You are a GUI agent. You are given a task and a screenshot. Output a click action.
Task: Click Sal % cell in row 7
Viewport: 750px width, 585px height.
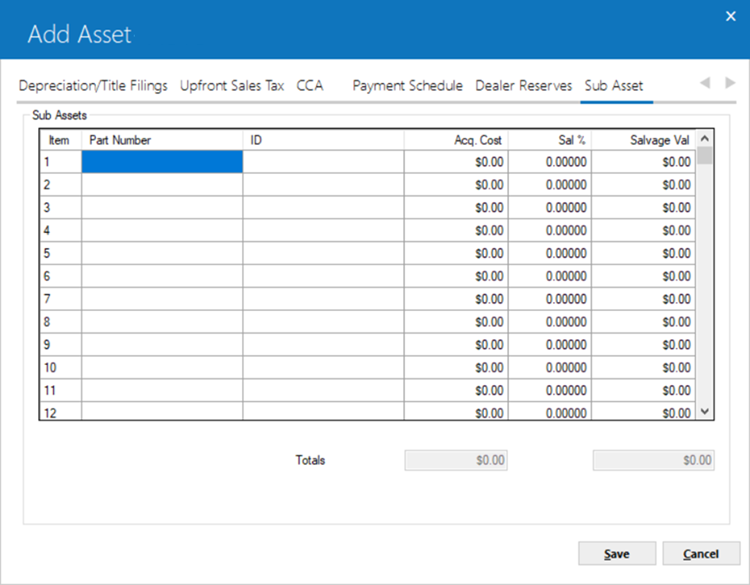point(550,299)
